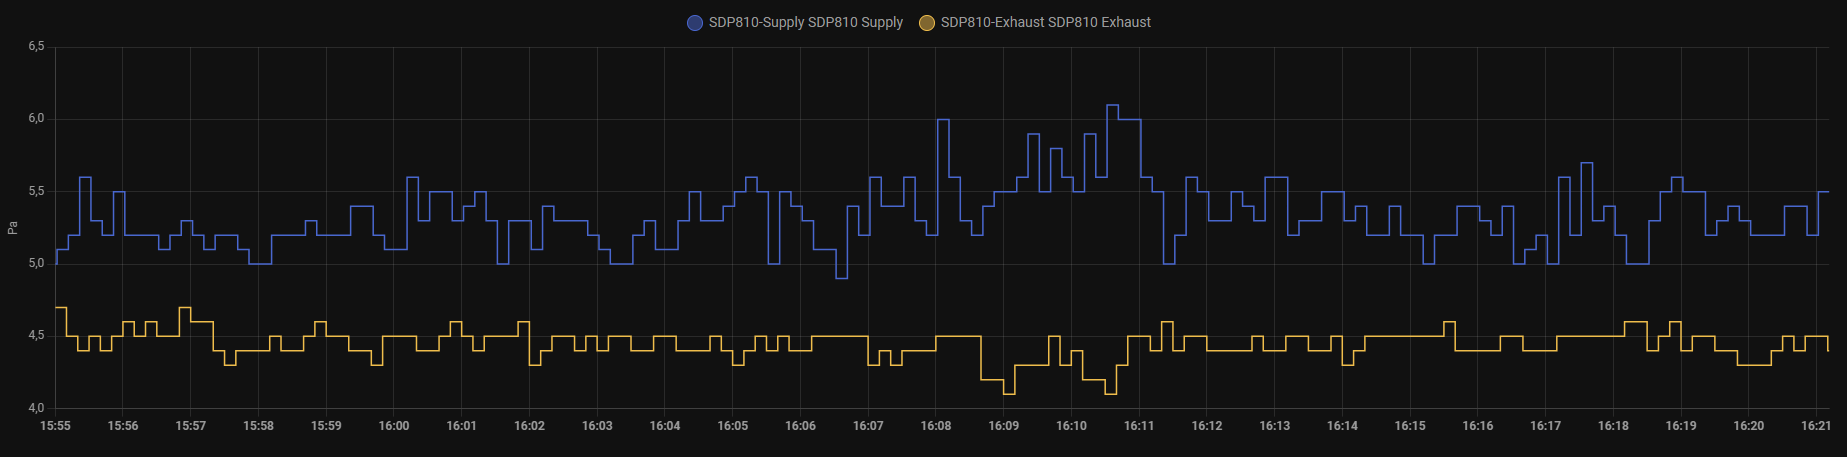Click the yellow Exhaust legend color dot
The height and width of the screenshot is (457, 1847).
tap(927, 22)
